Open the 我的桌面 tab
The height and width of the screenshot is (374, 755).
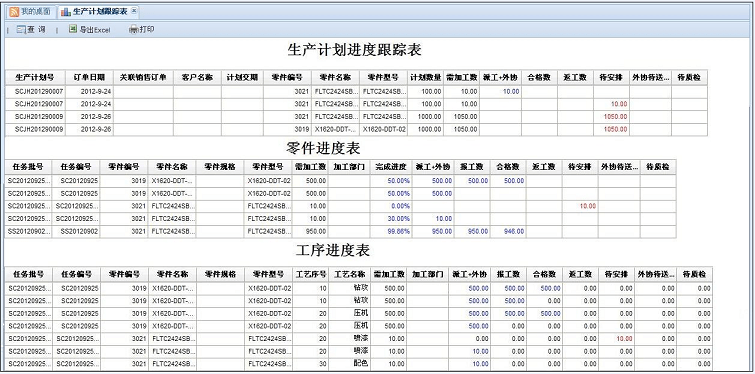pyautogui.click(x=30, y=12)
